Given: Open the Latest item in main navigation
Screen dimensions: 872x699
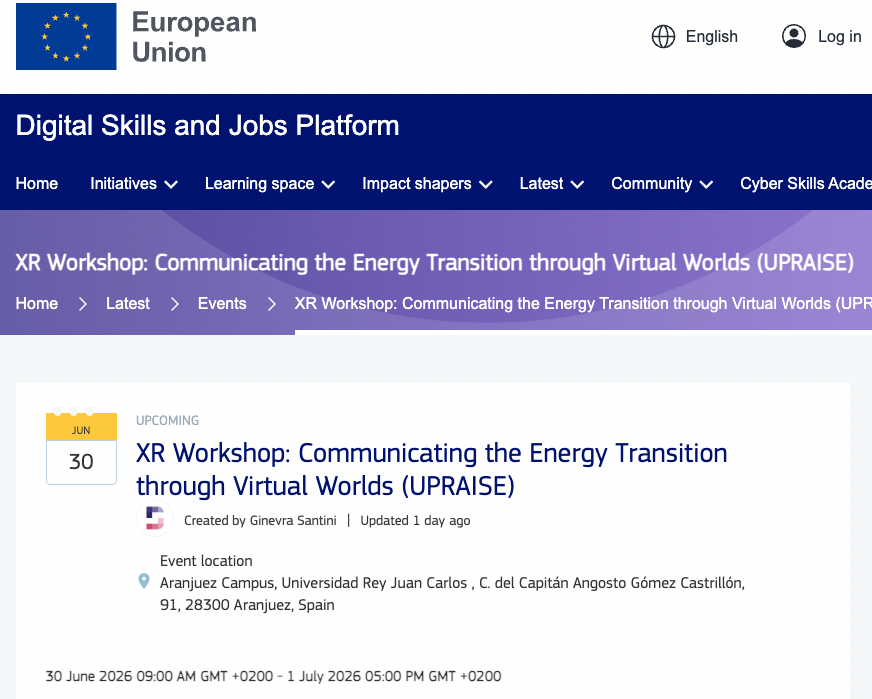Looking at the screenshot, I should tap(541, 184).
